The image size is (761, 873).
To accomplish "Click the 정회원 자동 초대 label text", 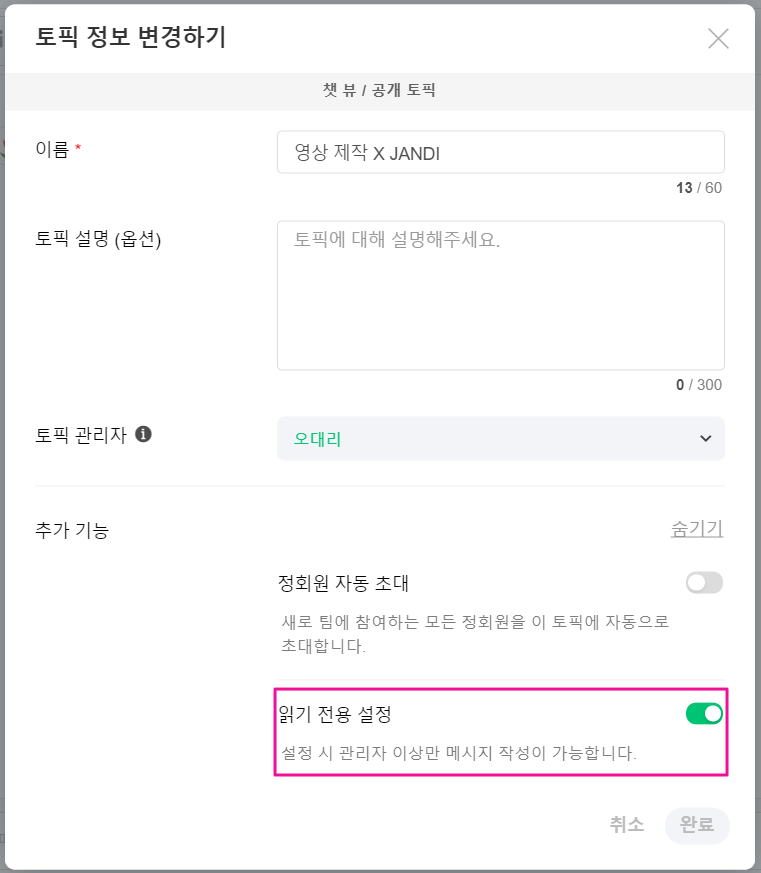I will (x=343, y=583).
